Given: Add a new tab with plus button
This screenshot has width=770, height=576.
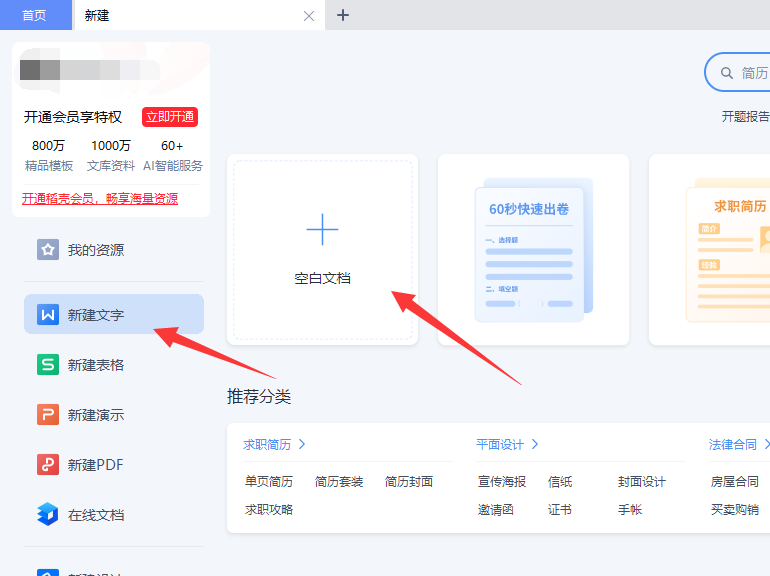Looking at the screenshot, I should (343, 15).
